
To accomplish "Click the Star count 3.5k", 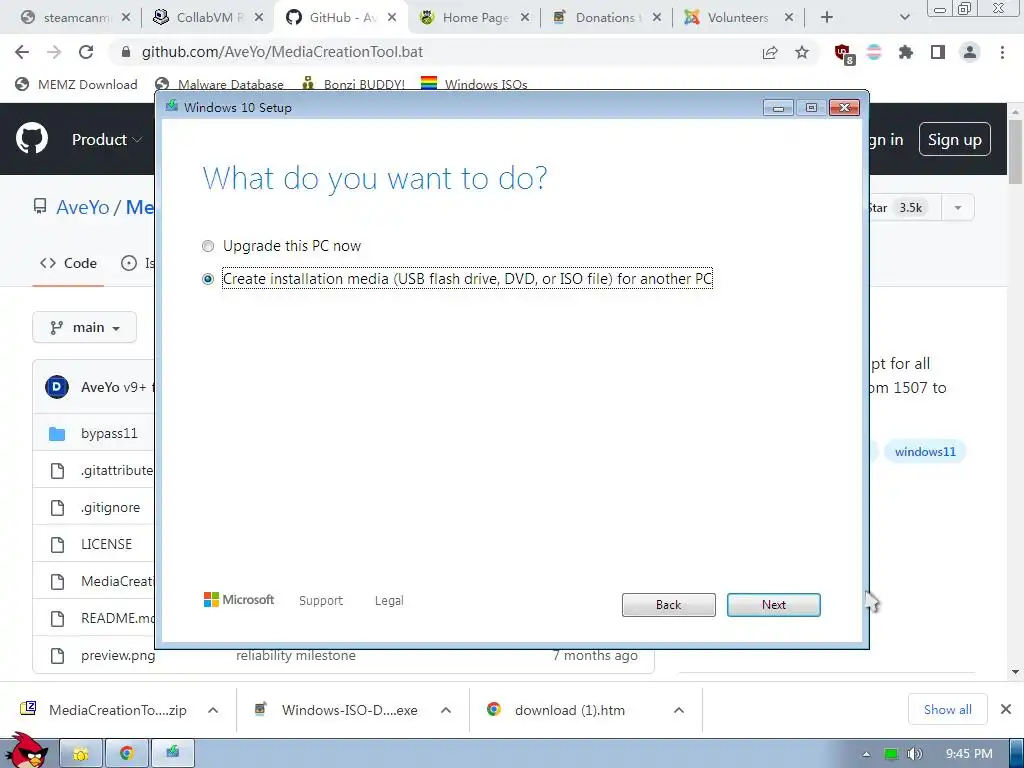I will 910,208.
